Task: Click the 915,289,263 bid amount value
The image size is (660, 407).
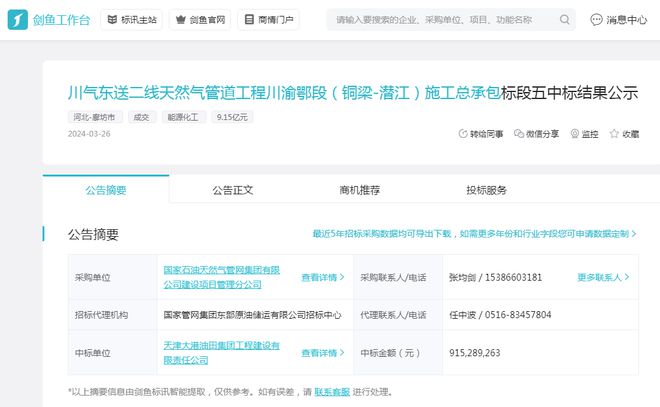Action: [474, 353]
